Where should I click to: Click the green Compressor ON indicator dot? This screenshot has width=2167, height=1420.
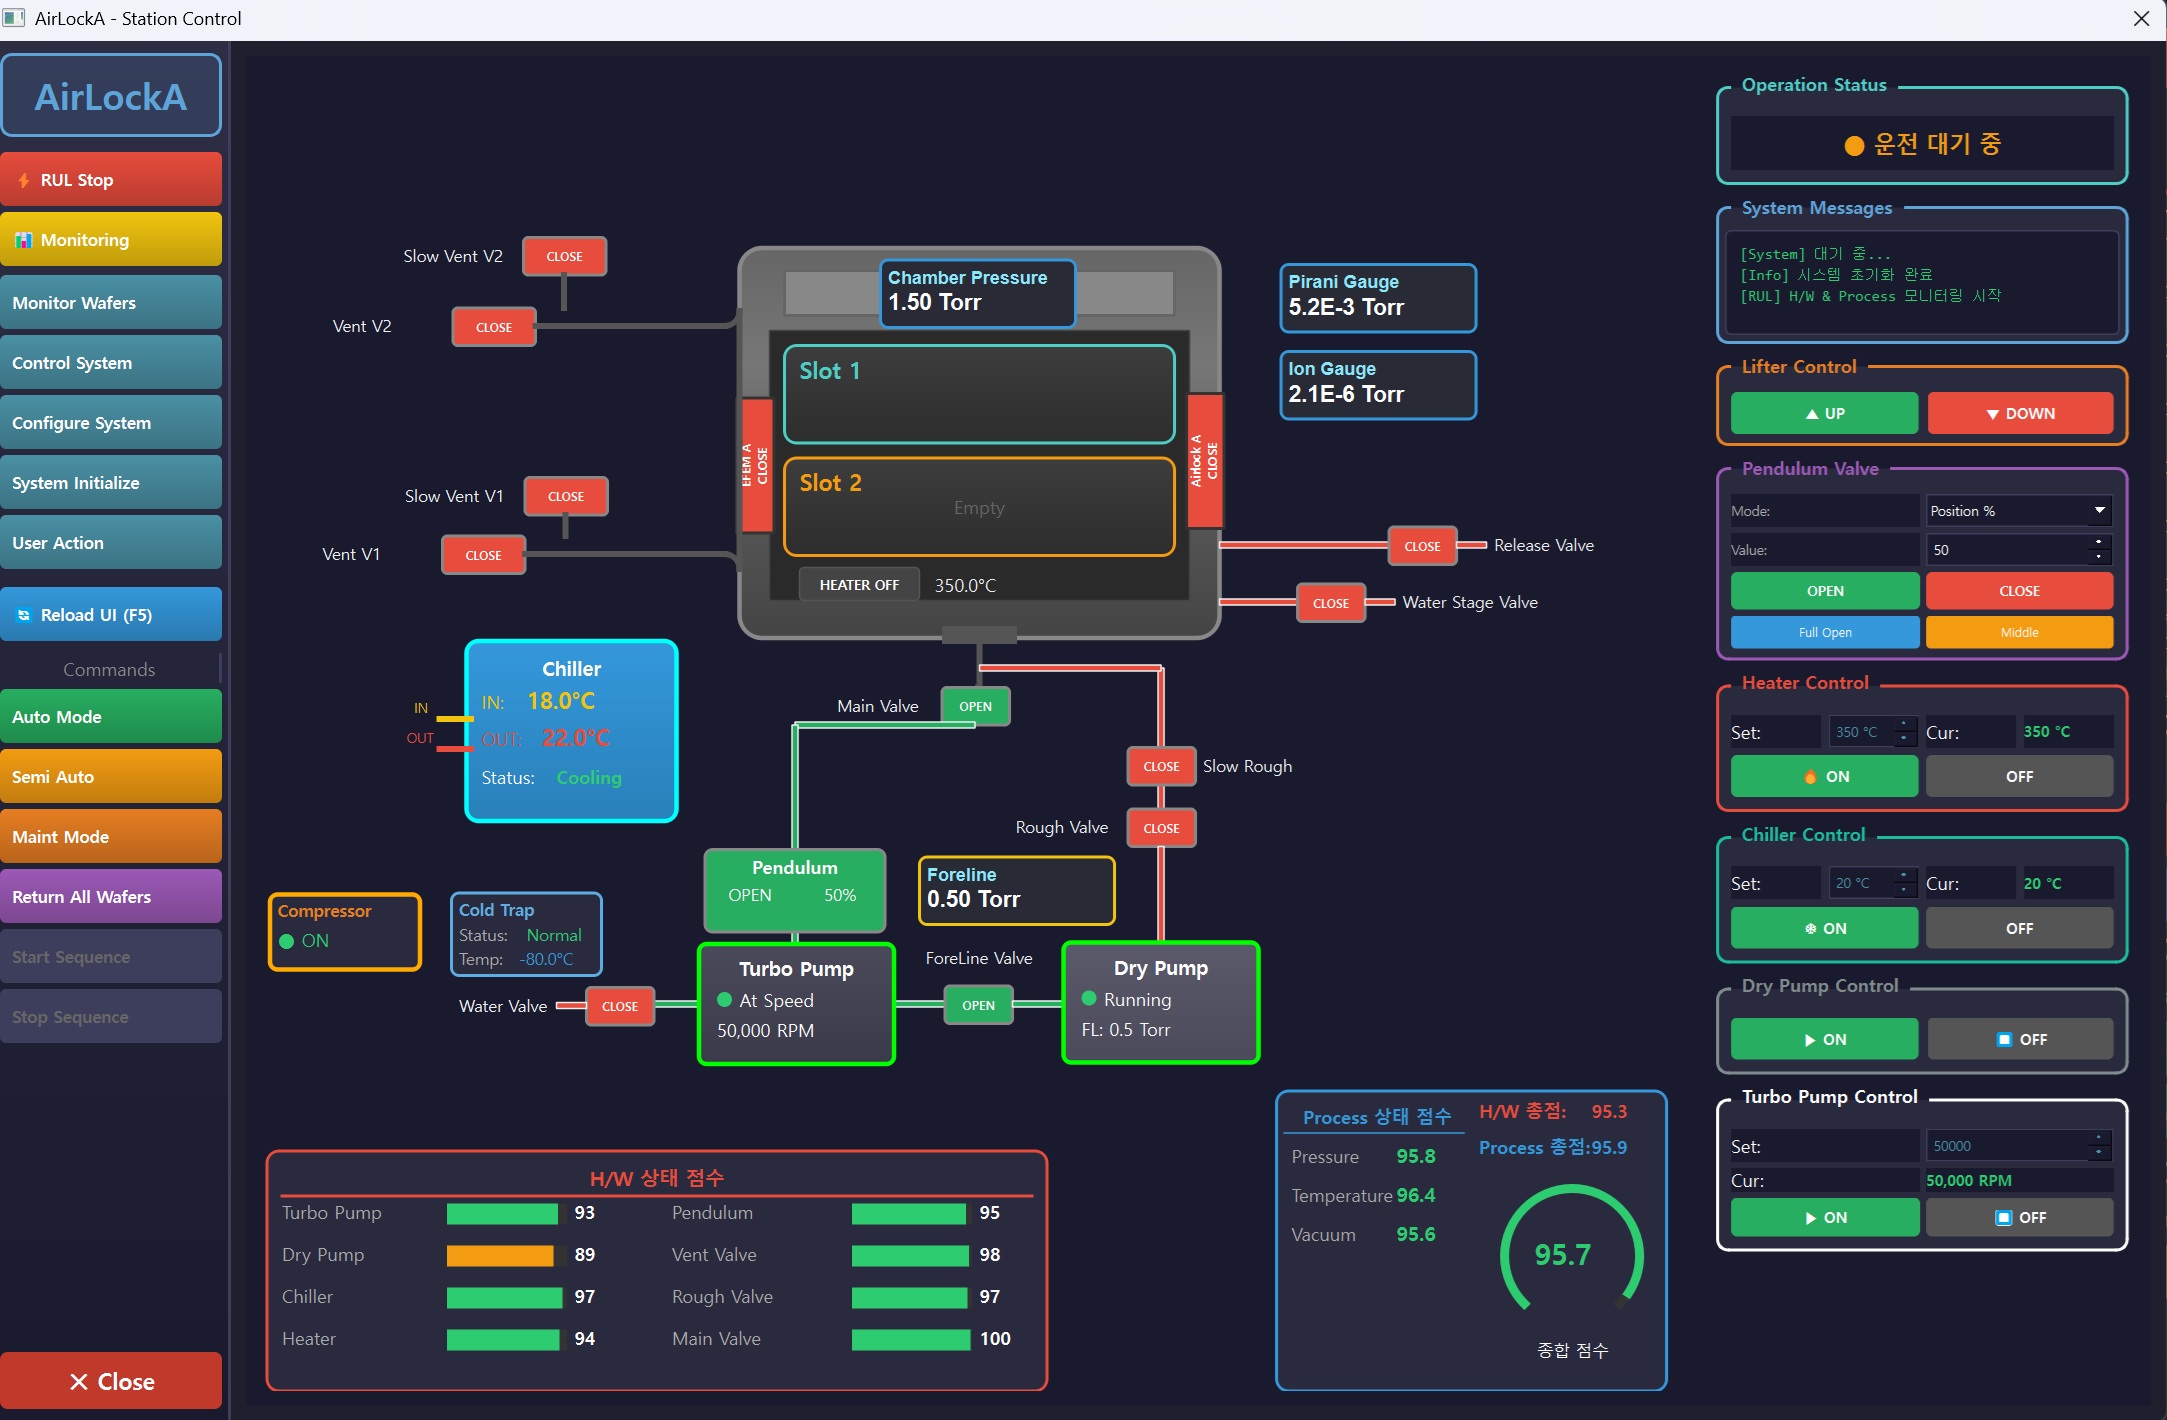[x=287, y=941]
